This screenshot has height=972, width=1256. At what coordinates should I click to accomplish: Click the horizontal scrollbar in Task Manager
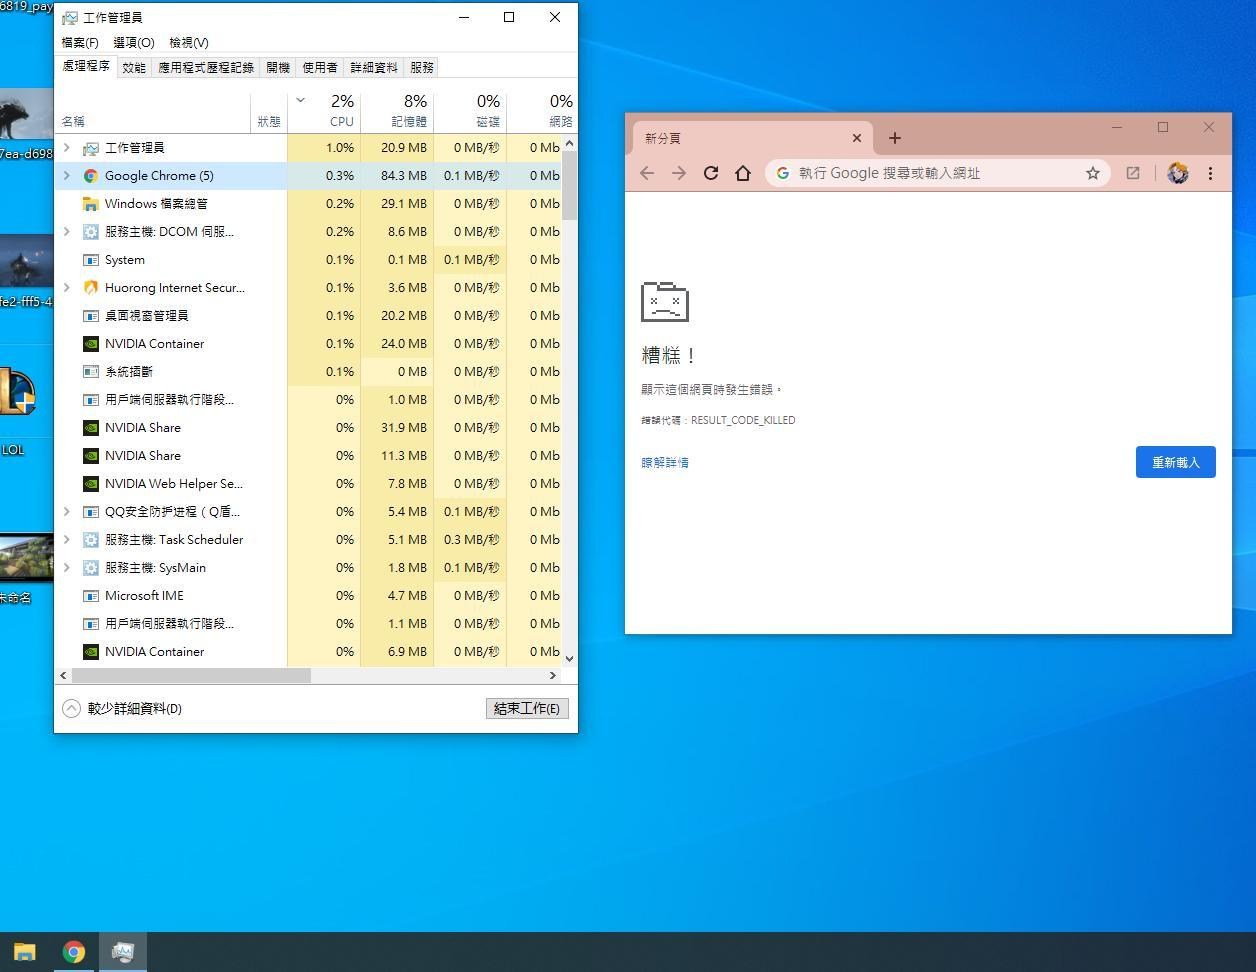coord(190,675)
